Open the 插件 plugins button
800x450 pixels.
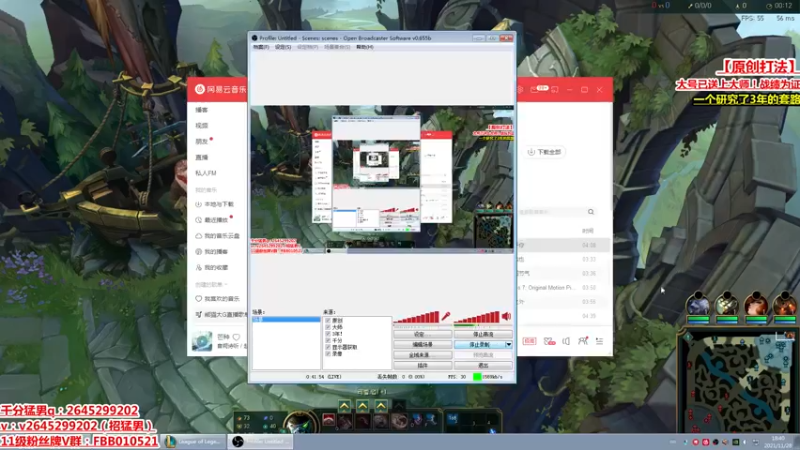pyautogui.click(x=422, y=365)
